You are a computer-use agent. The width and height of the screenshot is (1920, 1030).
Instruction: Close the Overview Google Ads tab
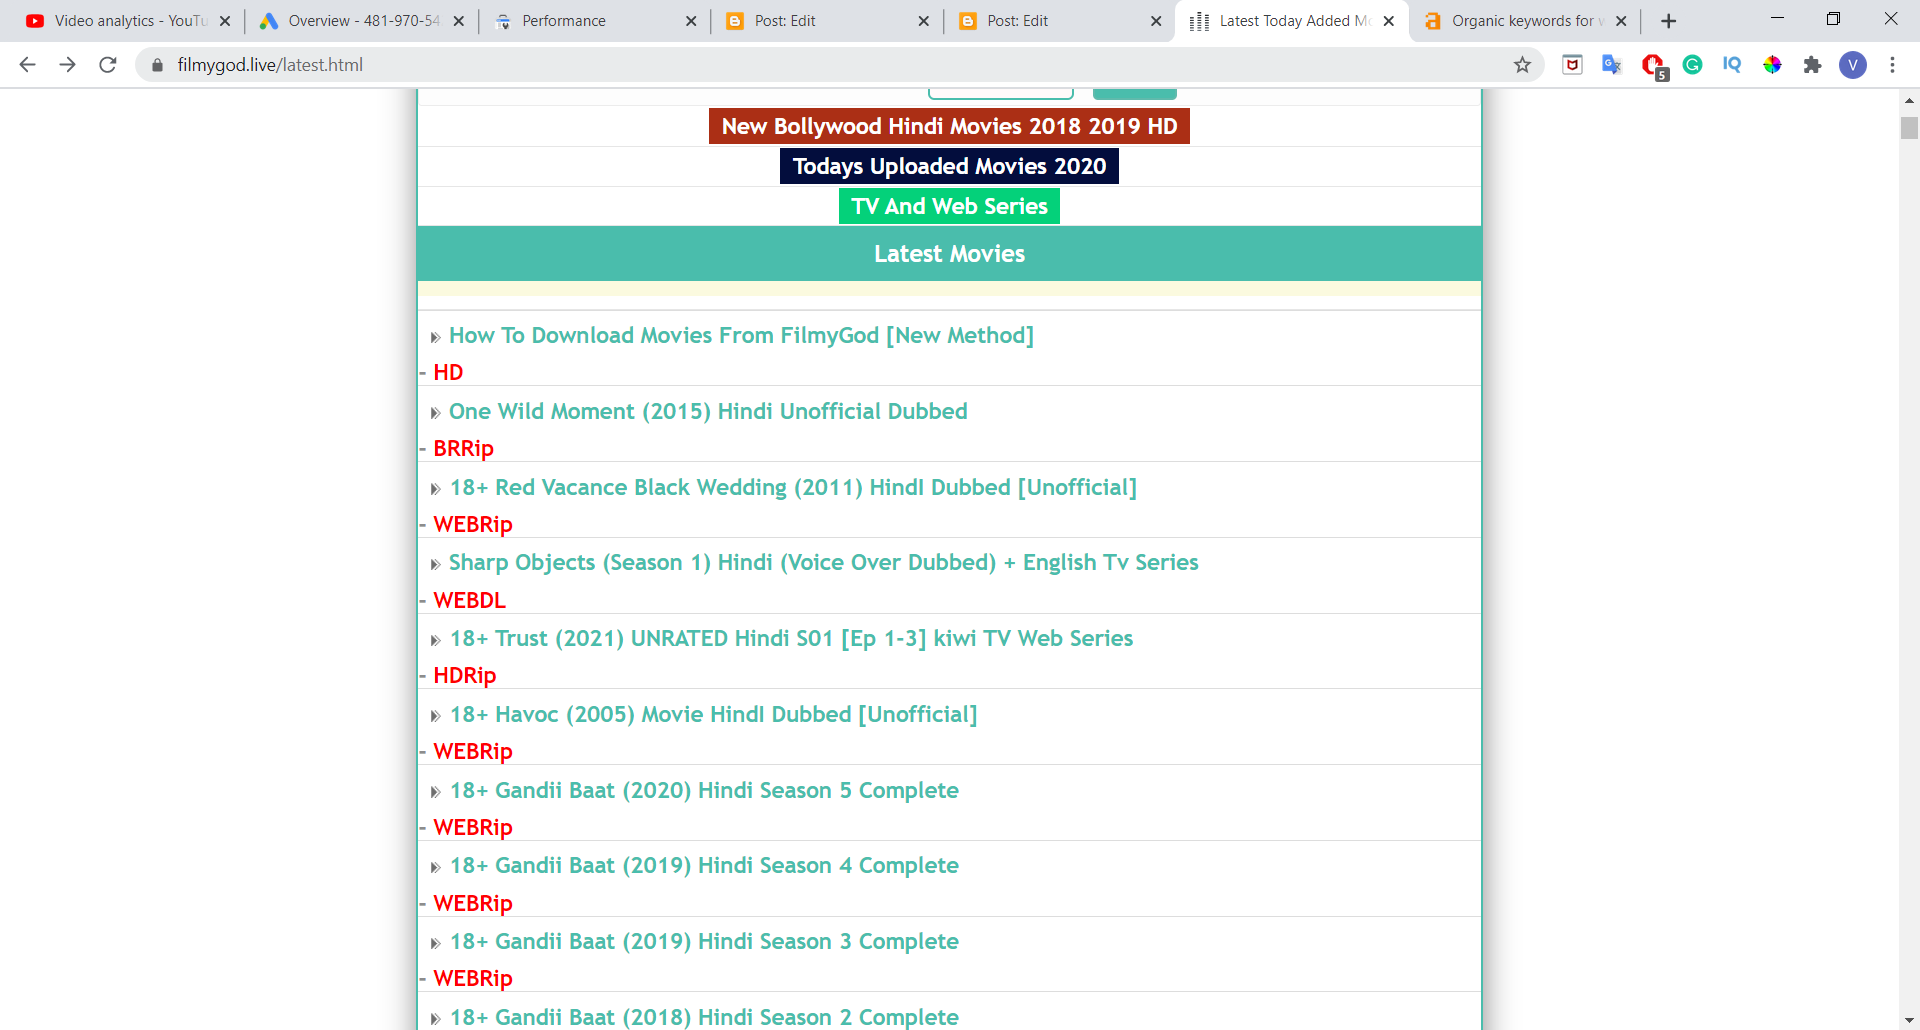(458, 21)
